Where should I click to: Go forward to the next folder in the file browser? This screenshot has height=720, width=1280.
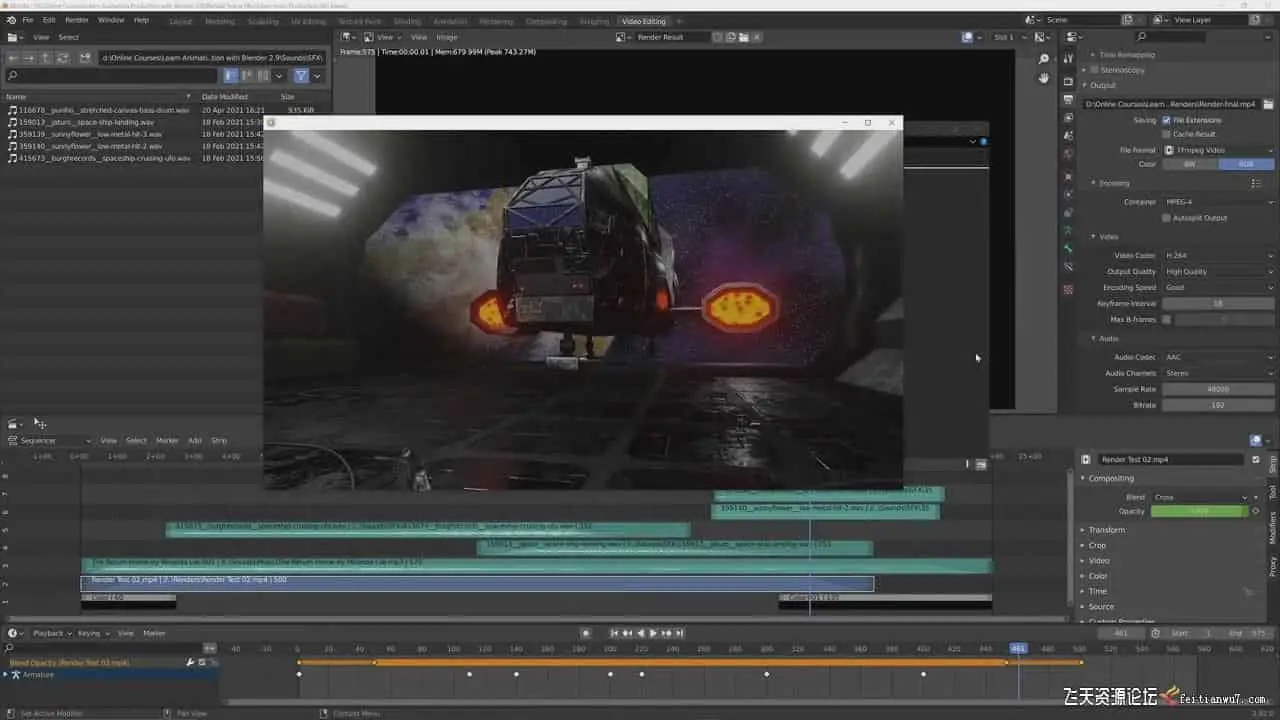click(x=28, y=58)
